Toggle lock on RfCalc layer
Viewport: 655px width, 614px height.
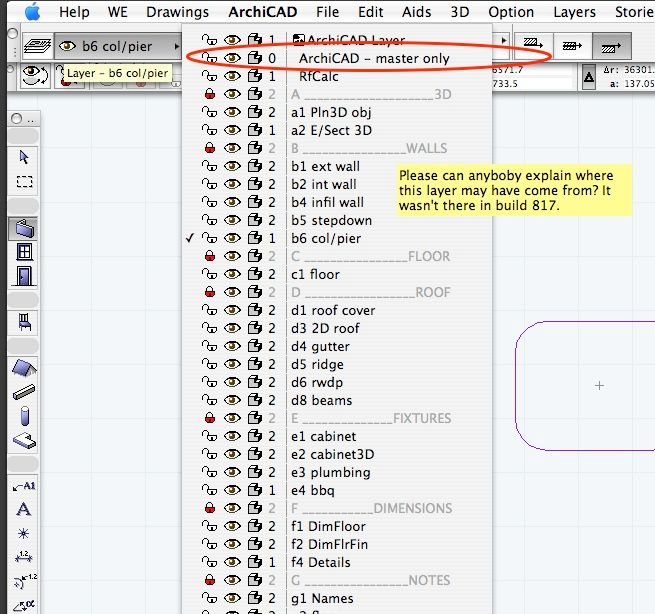pos(209,76)
